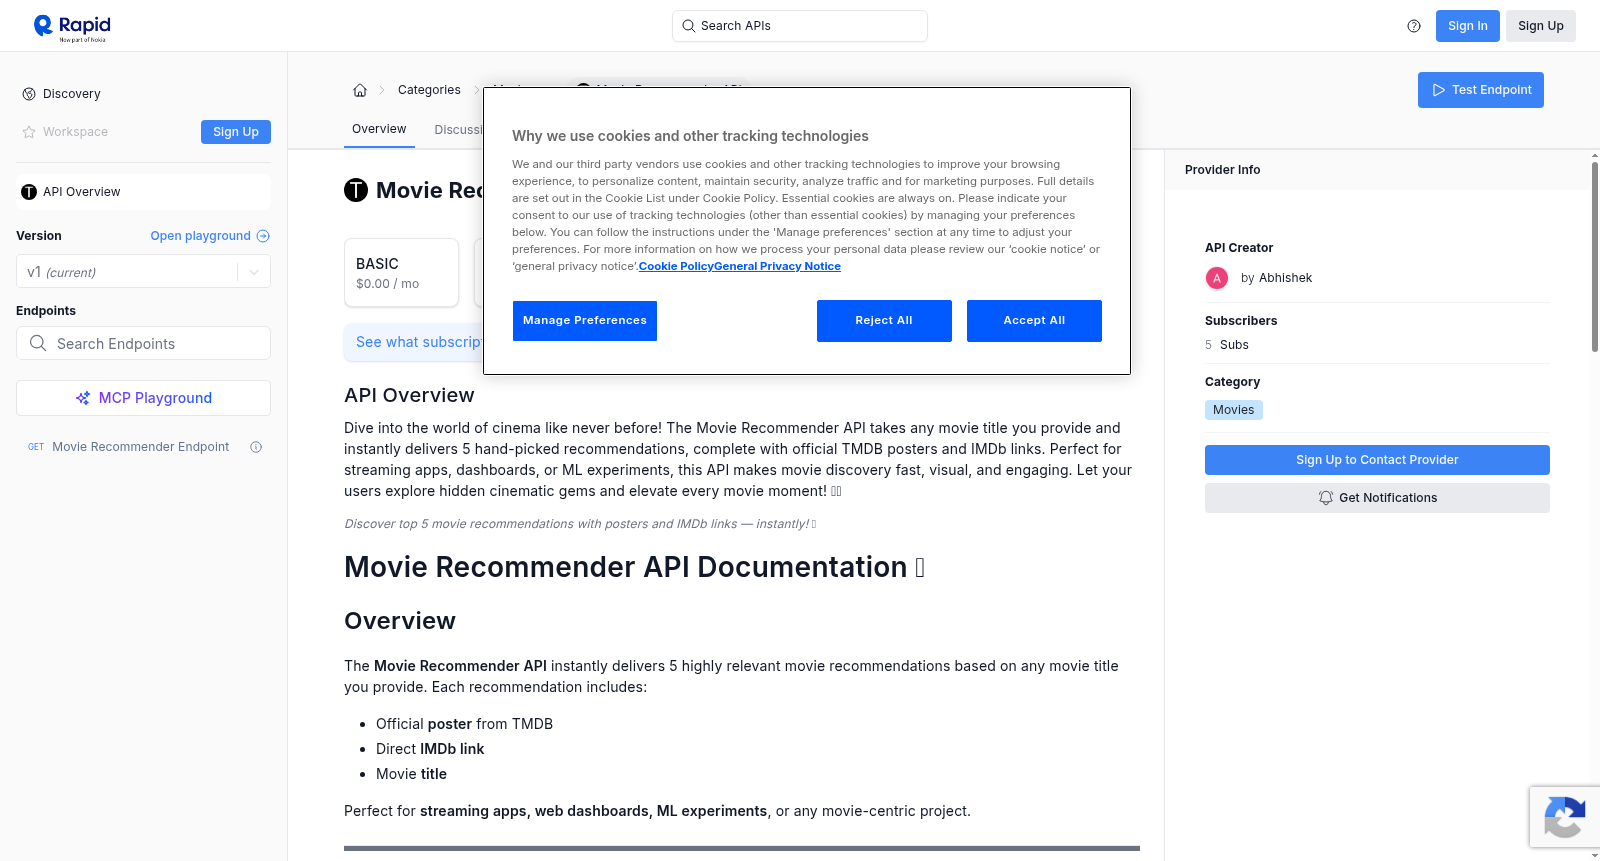Click See what subscription link
The height and width of the screenshot is (861, 1600).
419,342
